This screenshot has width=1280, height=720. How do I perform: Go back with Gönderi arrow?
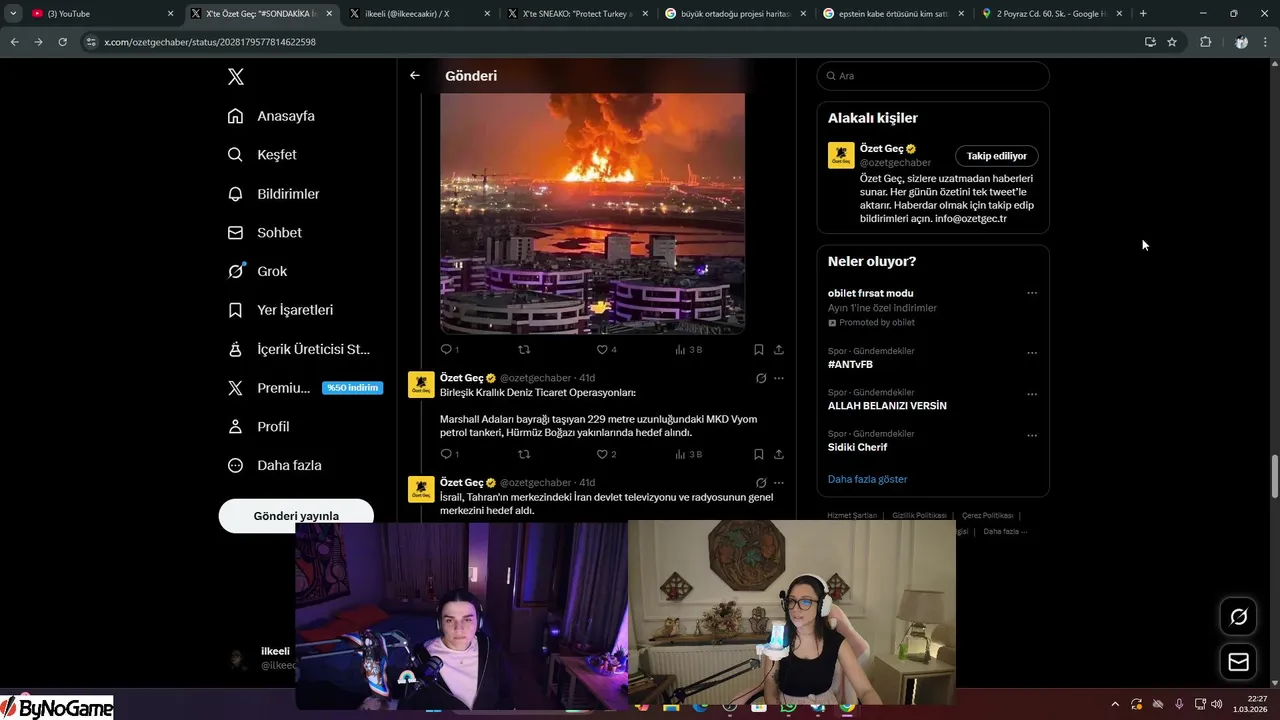click(414, 76)
